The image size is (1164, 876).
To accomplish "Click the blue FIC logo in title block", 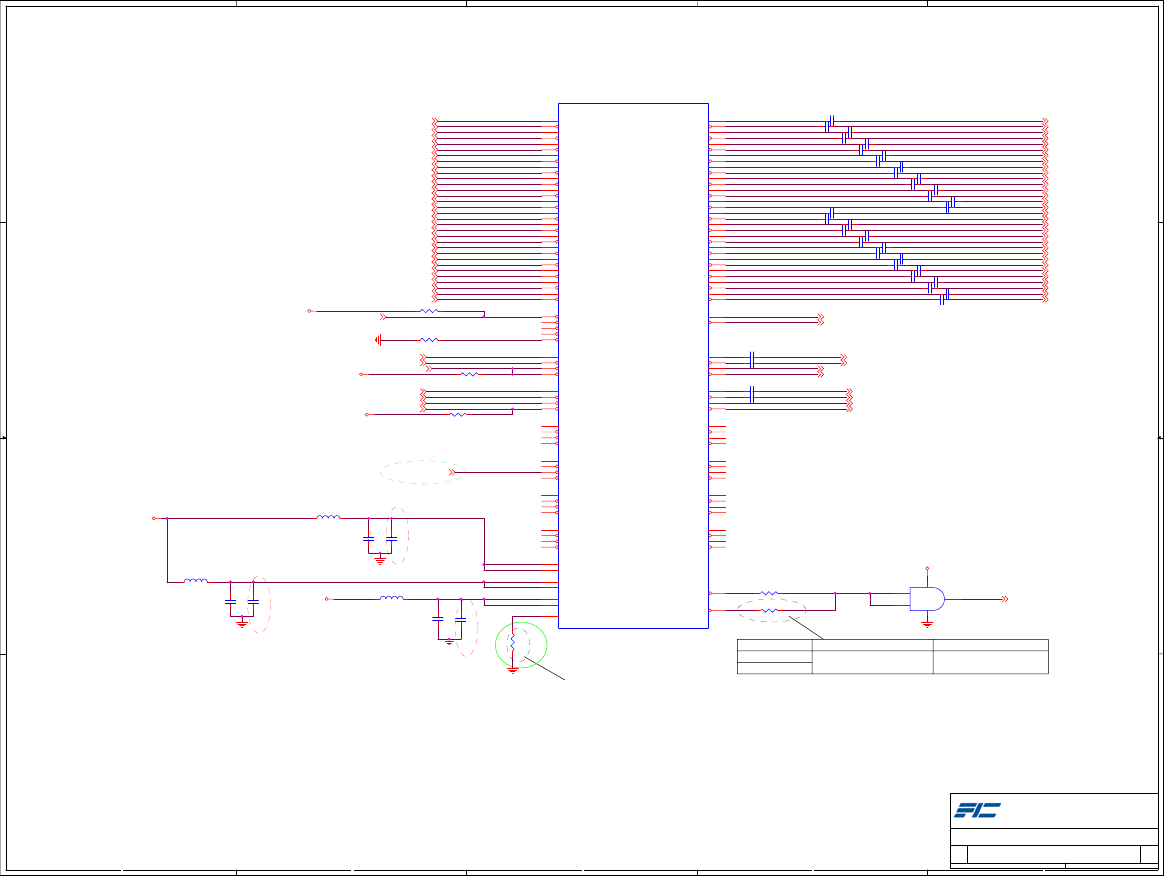I will coord(977,810).
